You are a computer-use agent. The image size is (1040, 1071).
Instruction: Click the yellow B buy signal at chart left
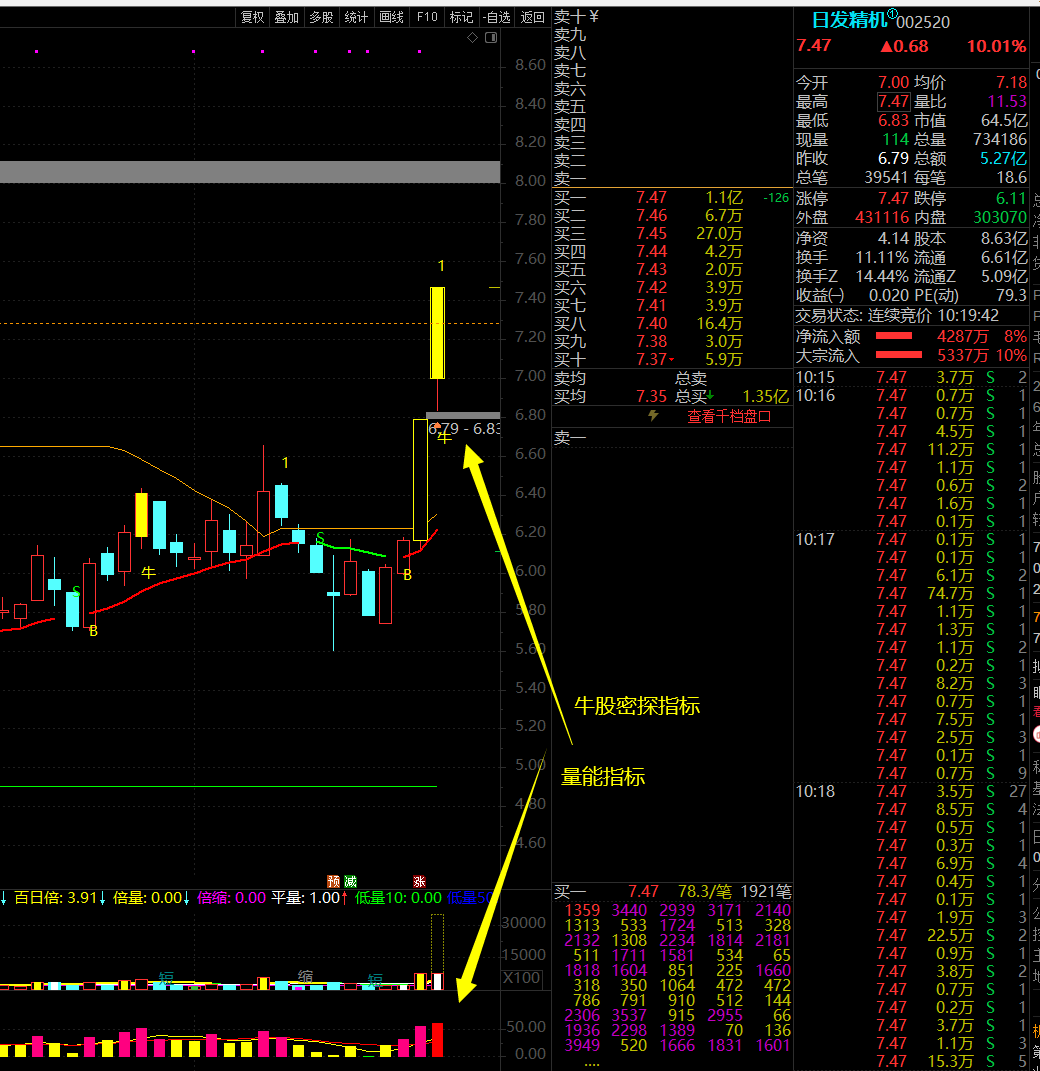click(94, 631)
